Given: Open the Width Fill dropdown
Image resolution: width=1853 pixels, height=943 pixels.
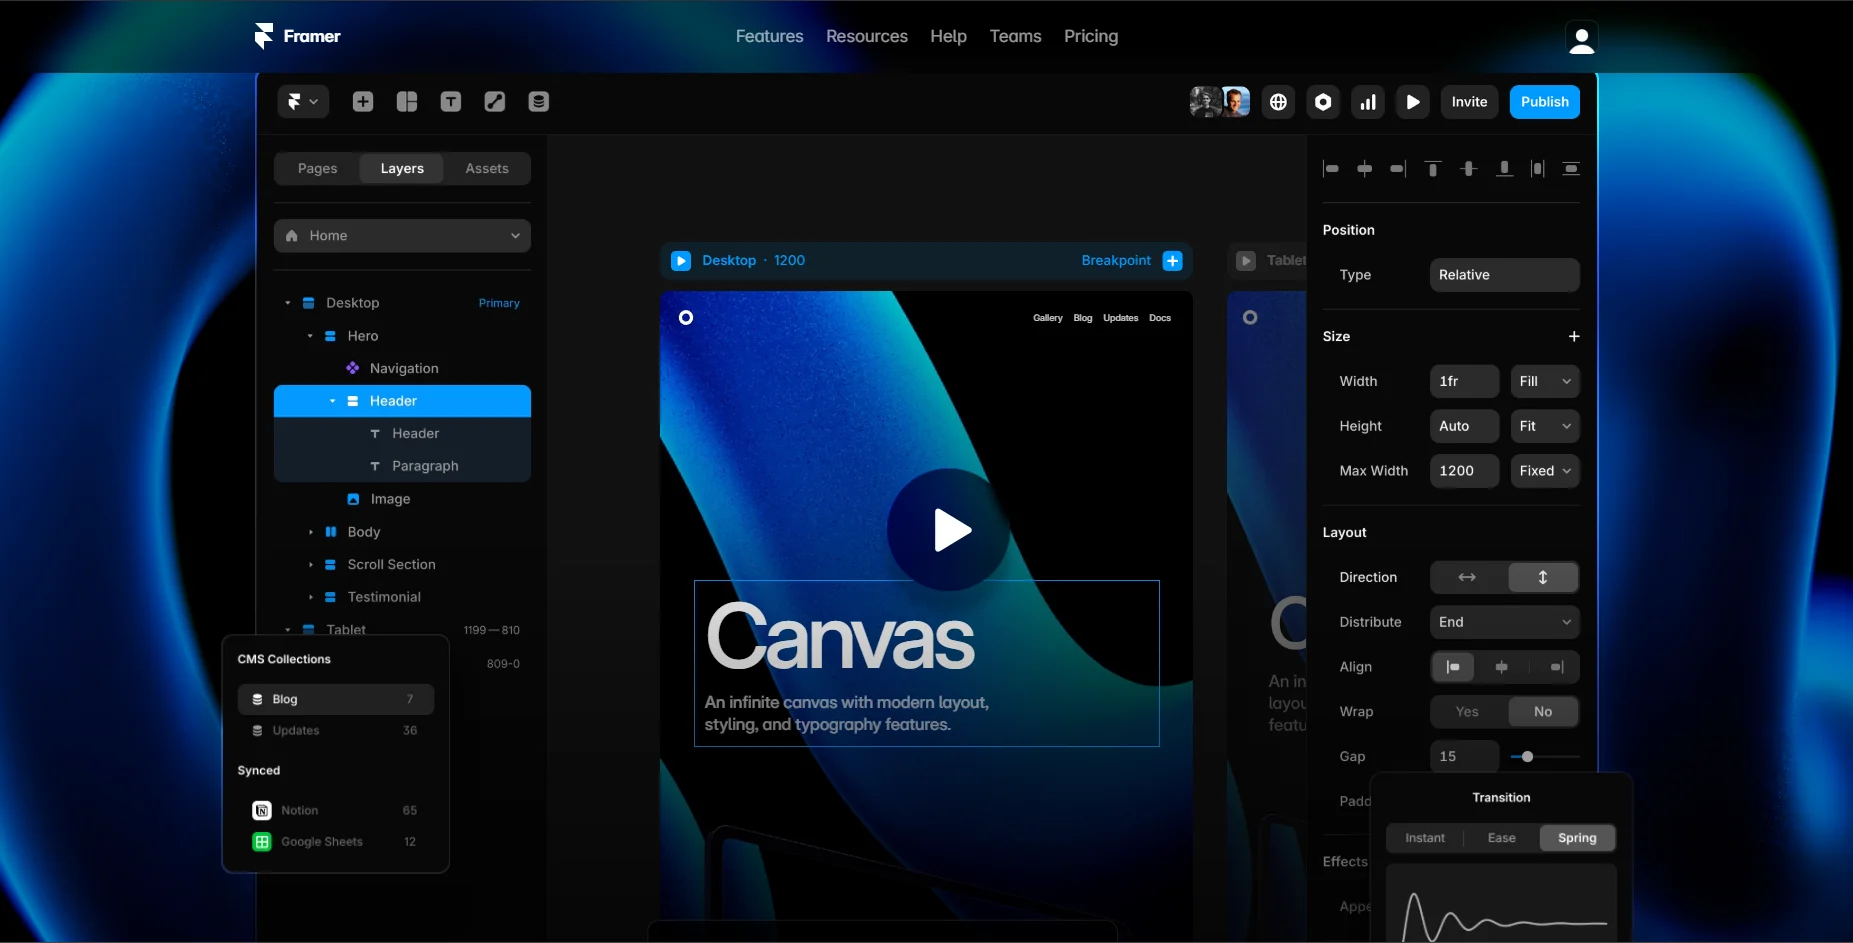Looking at the screenshot, I should [1545, 381].
